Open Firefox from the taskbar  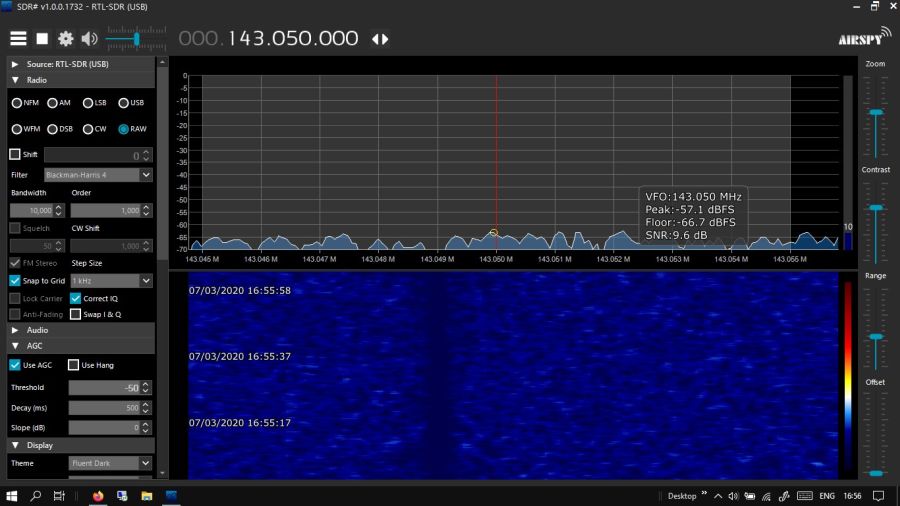(x=98, y=496)
